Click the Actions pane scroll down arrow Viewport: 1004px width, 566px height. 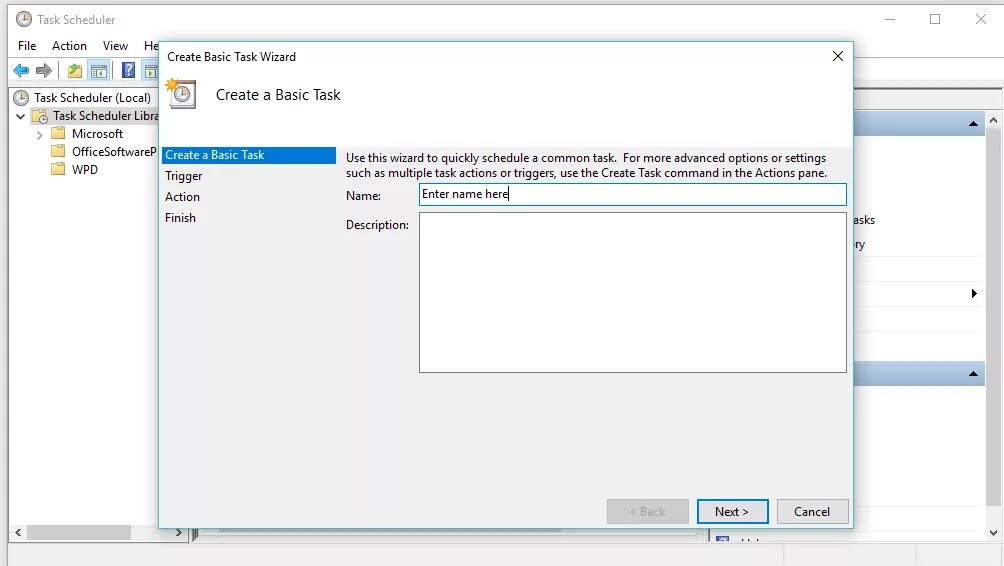tap(993, 533)
